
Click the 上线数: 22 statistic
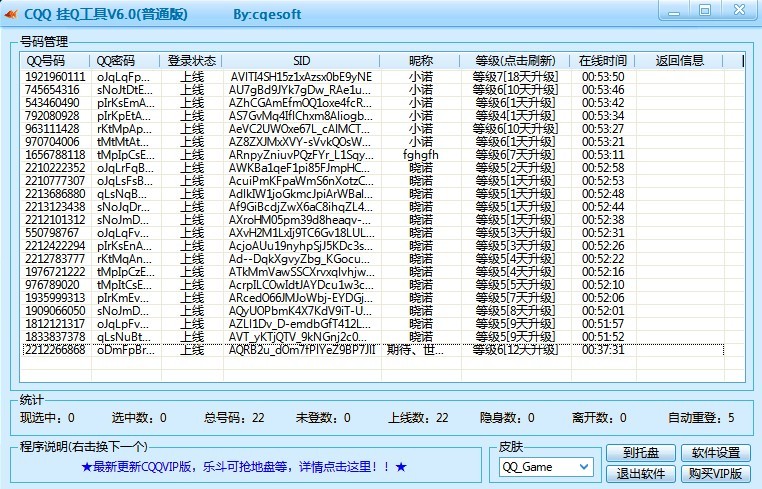418,418
